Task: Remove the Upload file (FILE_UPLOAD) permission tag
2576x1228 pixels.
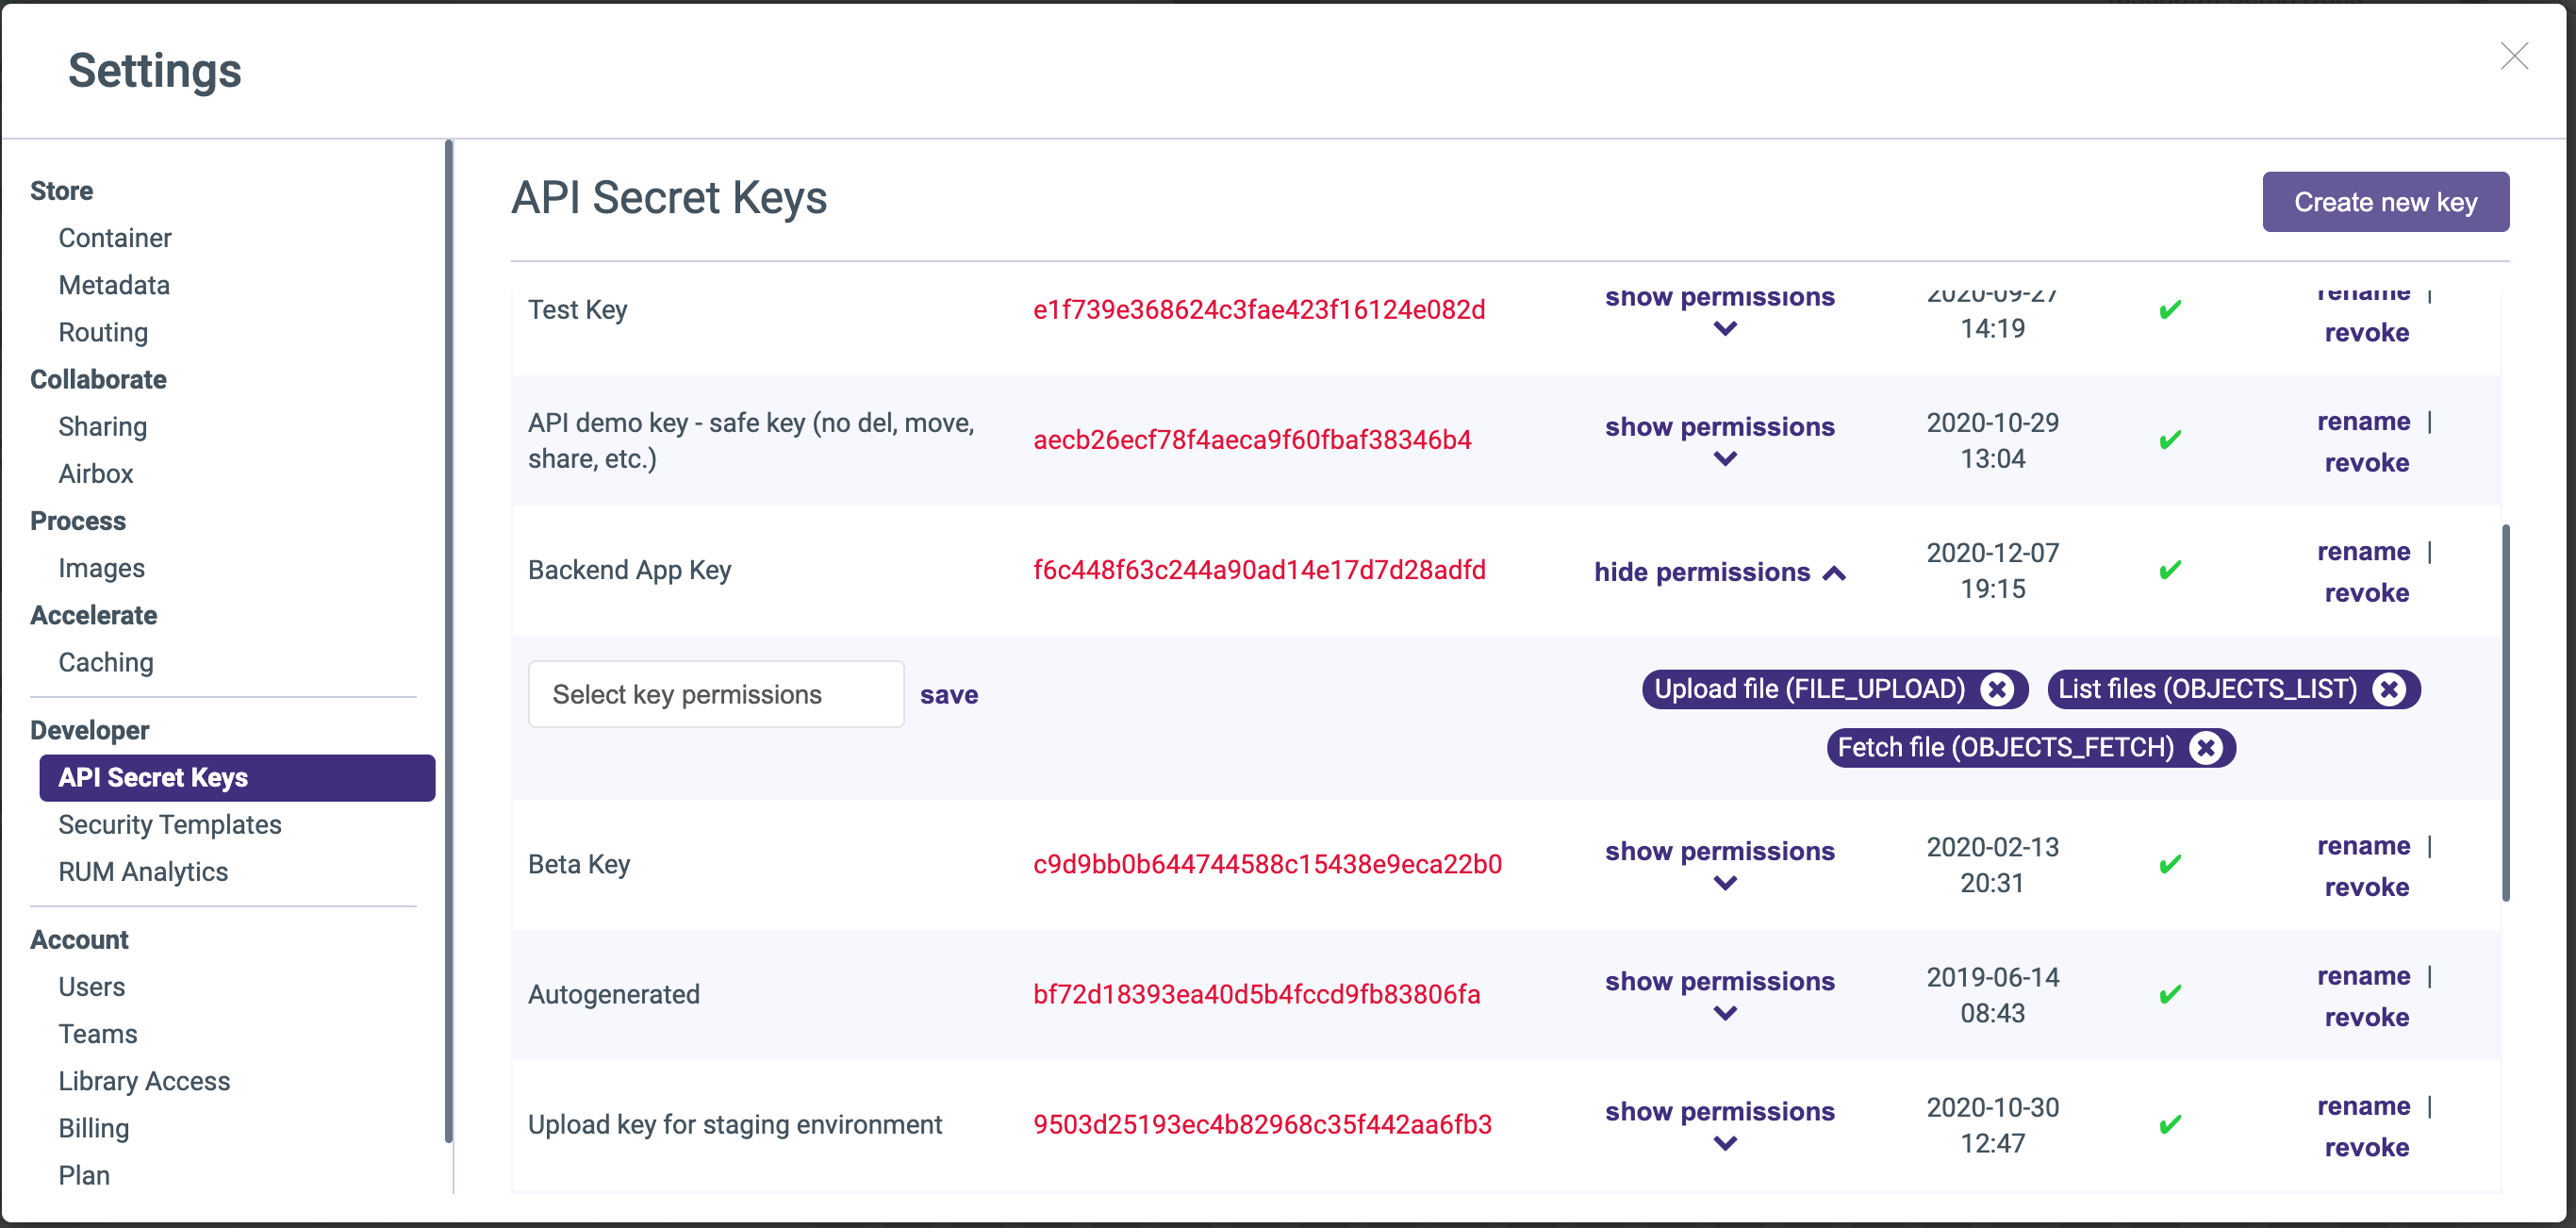Action: point(1997,689)
